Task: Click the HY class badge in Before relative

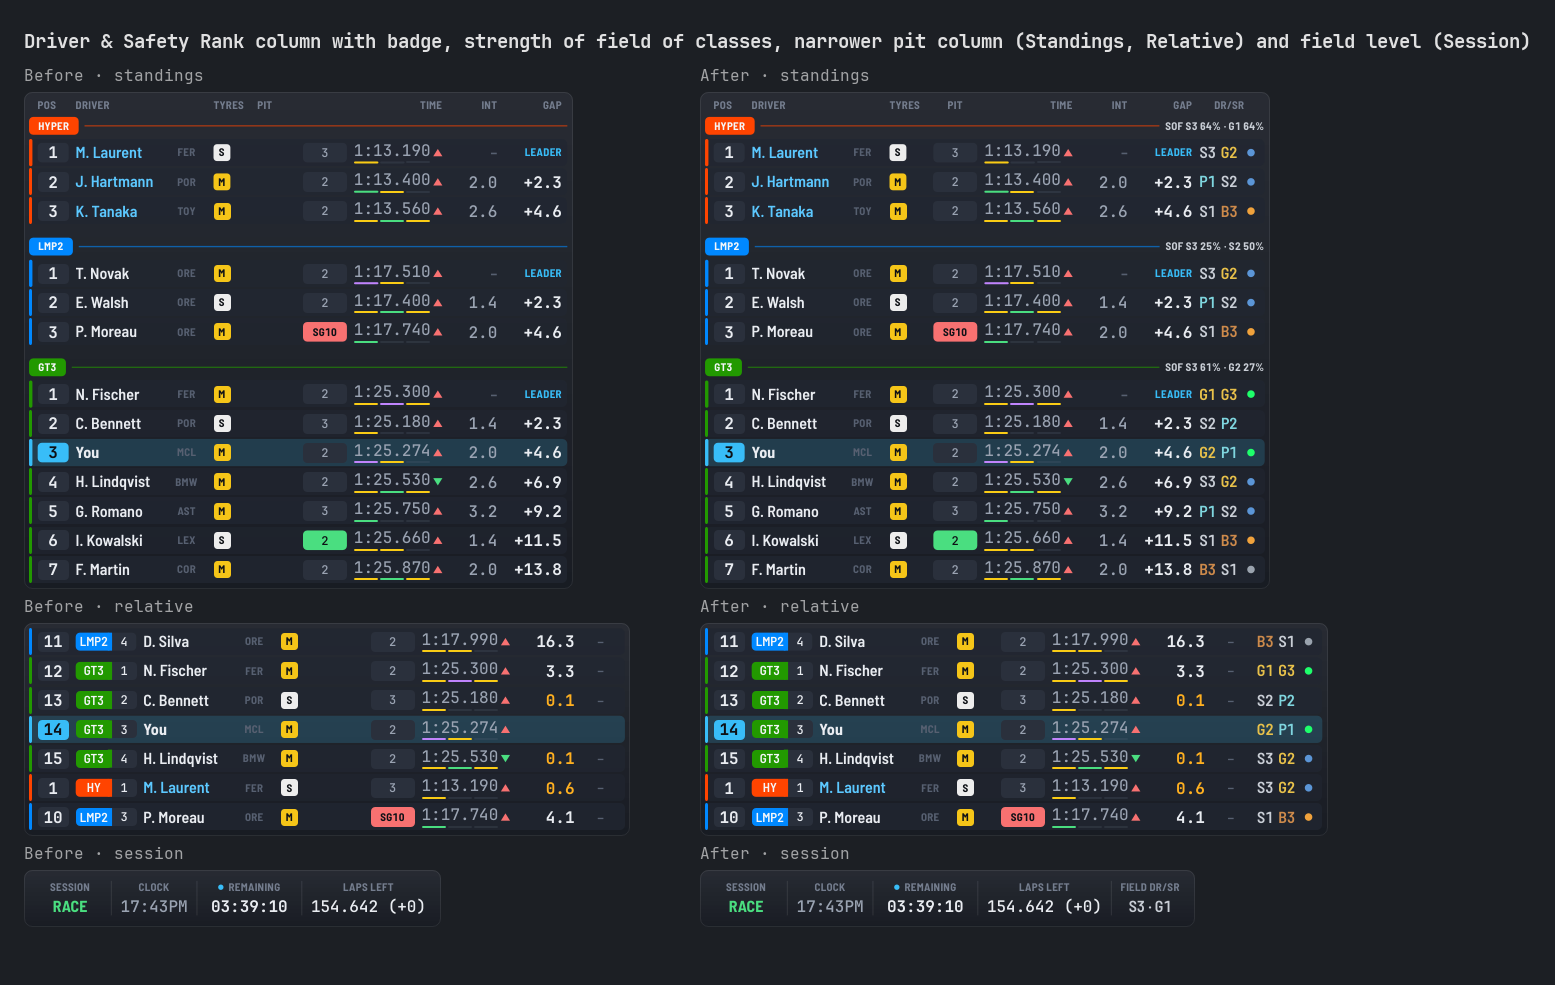Action: [94, 788]
